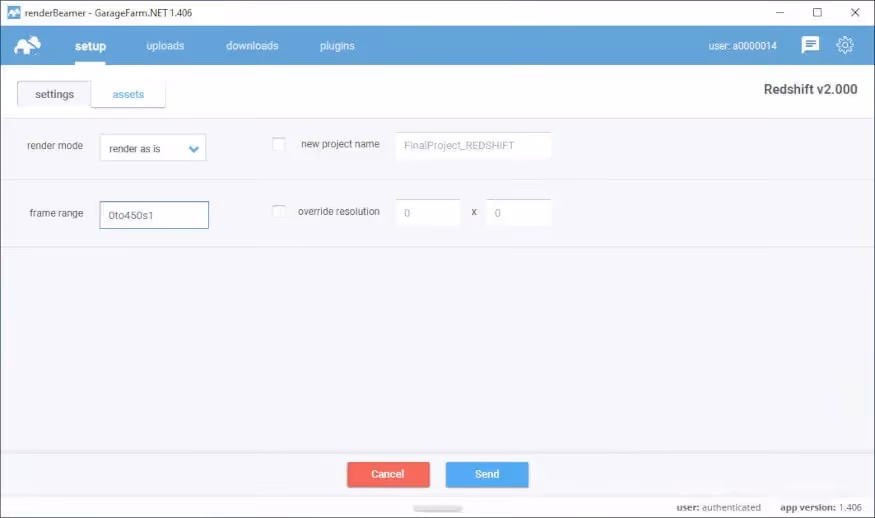Click the red Cancel button

coord(388,474)
